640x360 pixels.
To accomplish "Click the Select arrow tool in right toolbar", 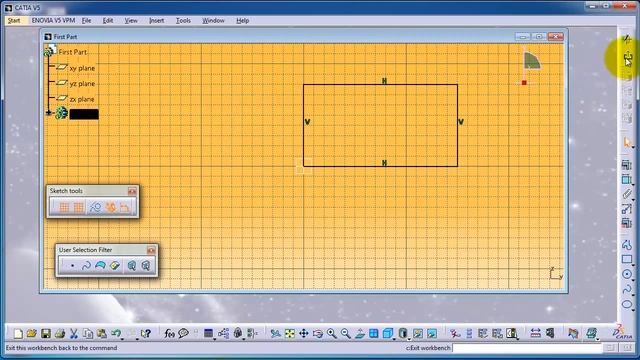I will [x=627, y=142].
